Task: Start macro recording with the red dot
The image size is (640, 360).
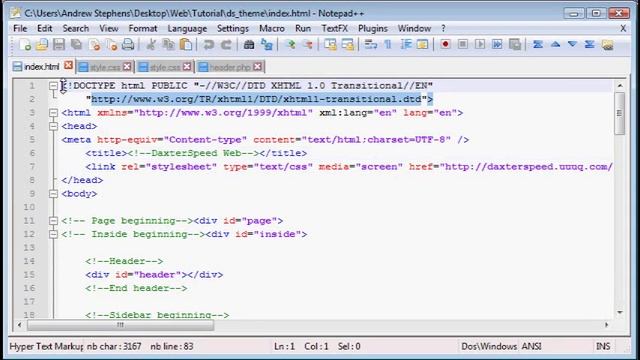Action: coord(445,44)
